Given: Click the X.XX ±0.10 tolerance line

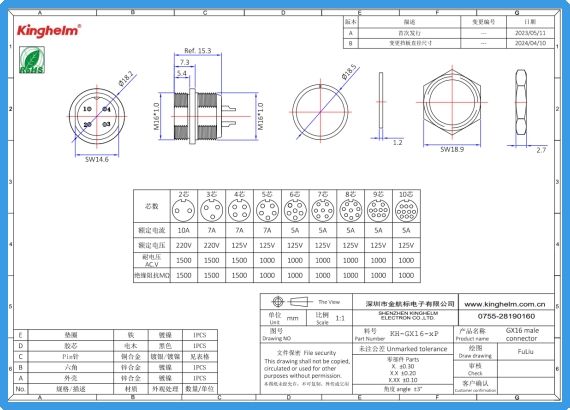Looking at the screenshot, I should [x=403, y=380].
